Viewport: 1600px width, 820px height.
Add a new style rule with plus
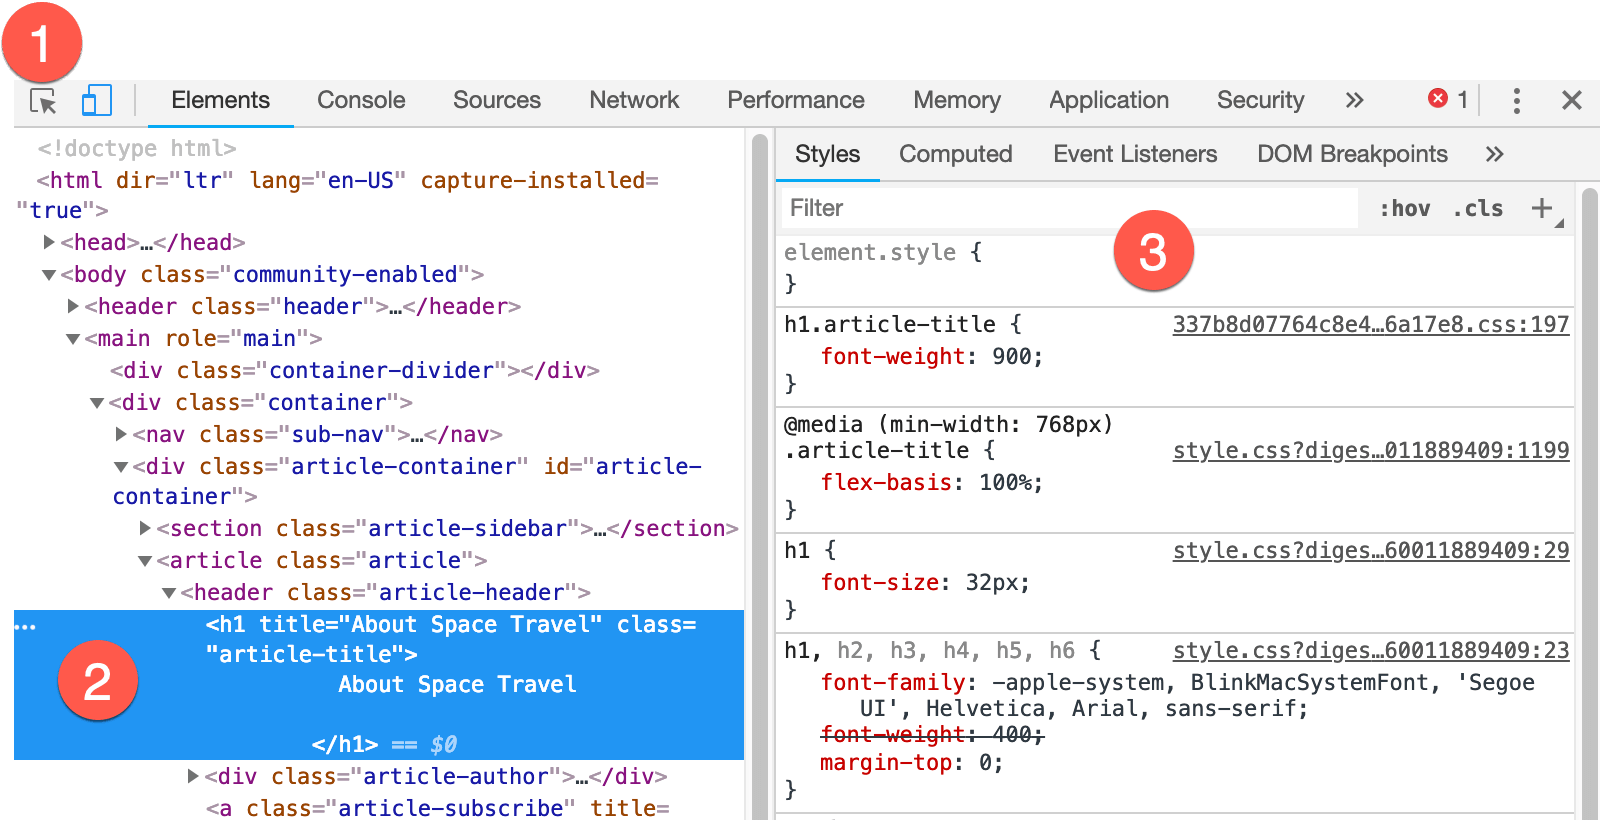[1542, 208]
